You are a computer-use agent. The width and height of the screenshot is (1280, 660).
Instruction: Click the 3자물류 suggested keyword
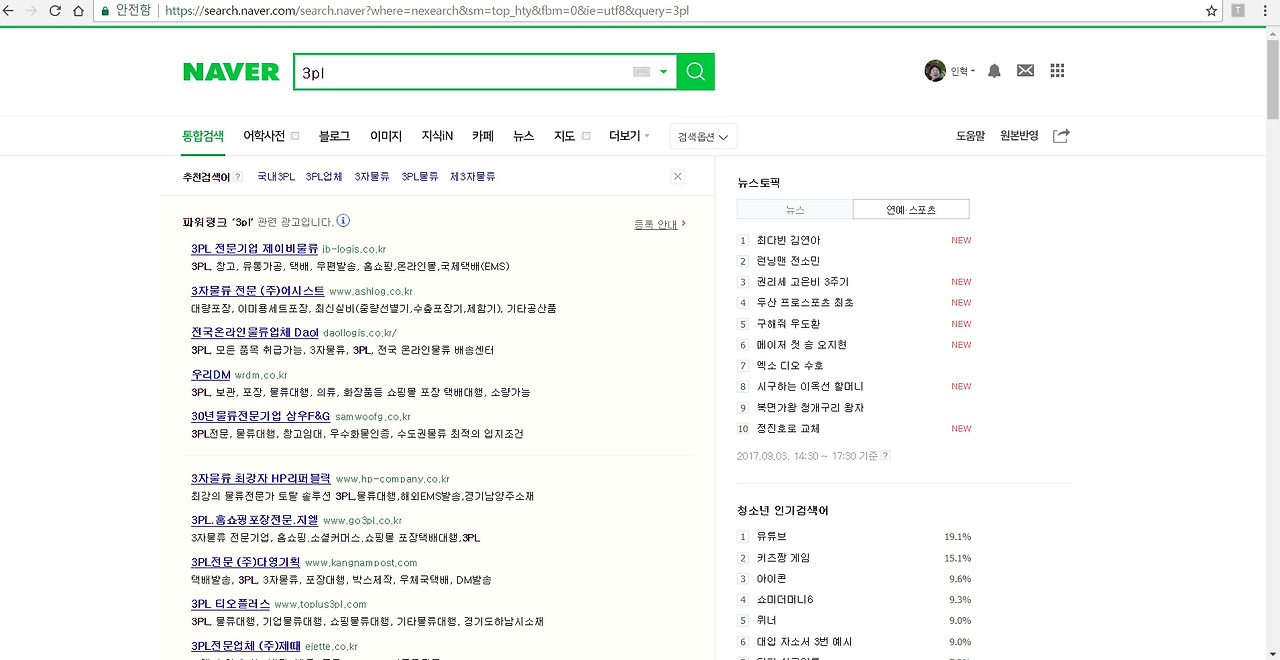[372, 177]
